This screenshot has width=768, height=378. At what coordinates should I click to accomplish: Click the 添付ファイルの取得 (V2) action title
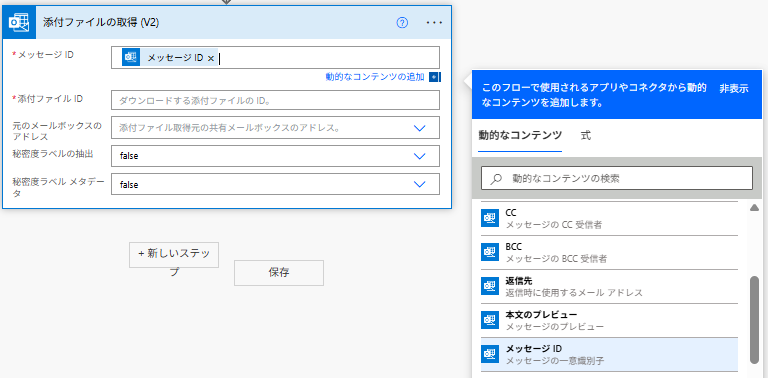(100, 23)
